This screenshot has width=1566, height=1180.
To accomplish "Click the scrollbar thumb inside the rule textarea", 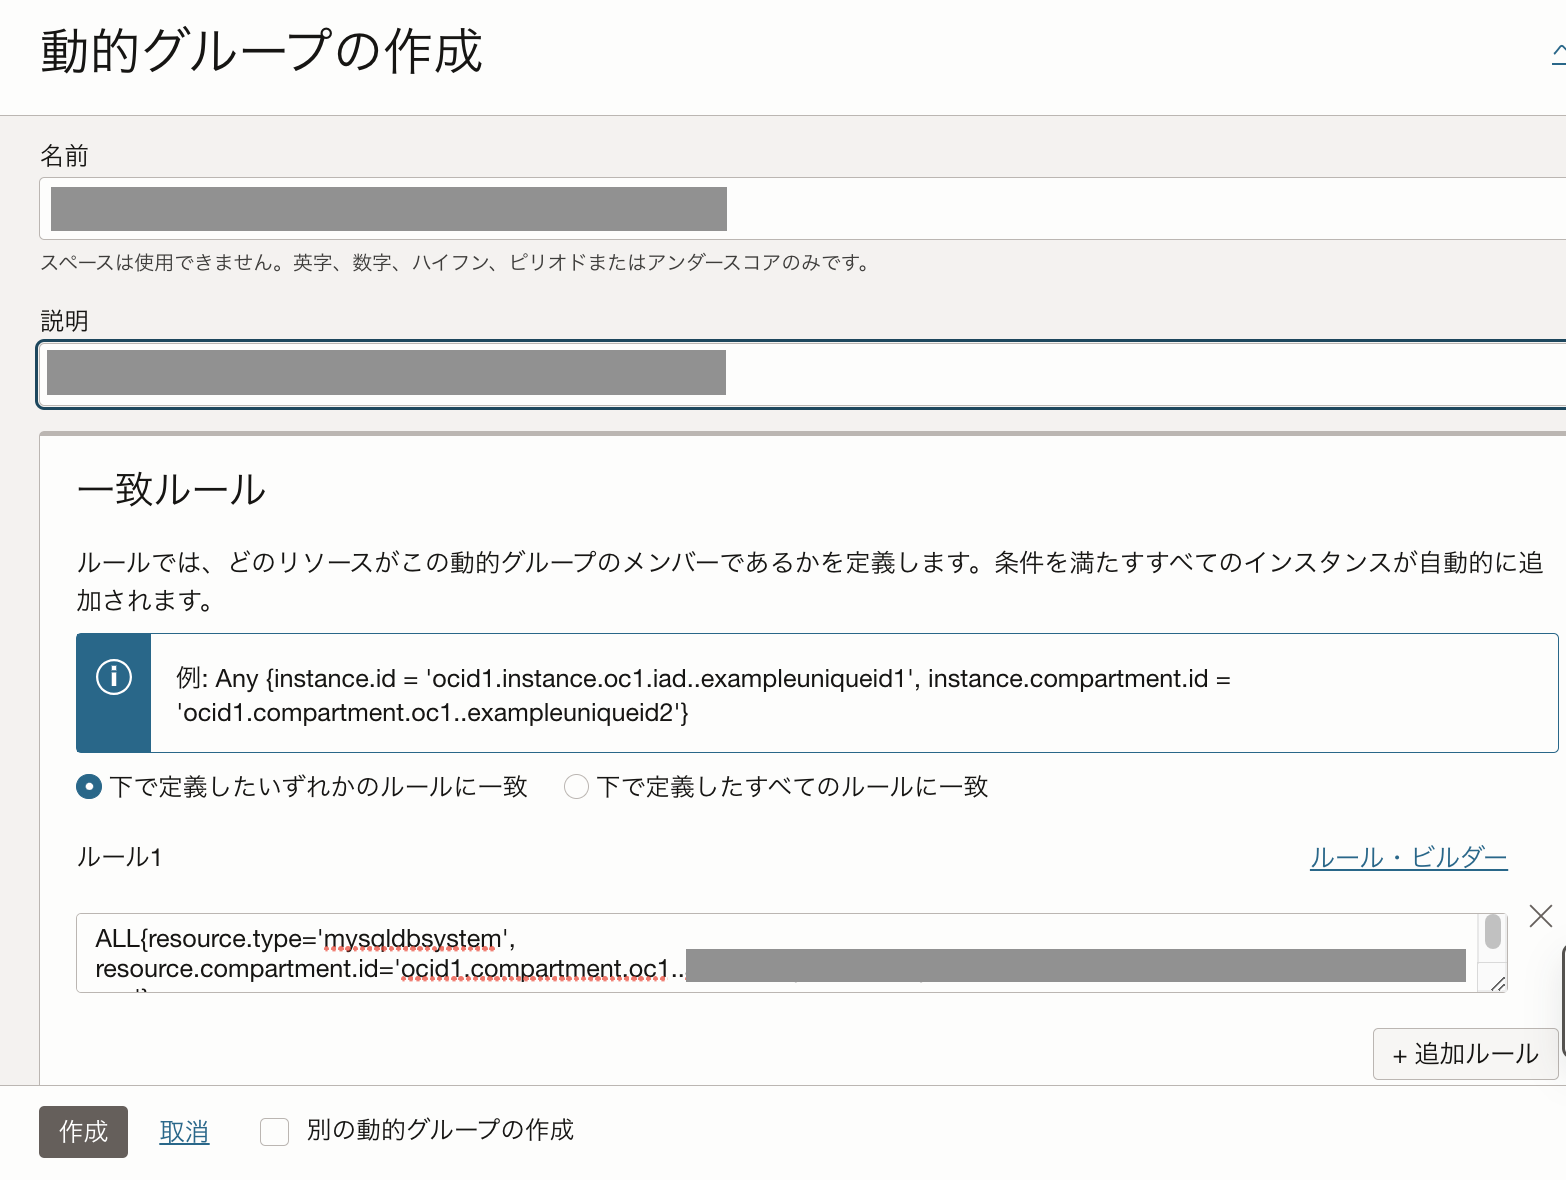I will [x=1492, y=932].
